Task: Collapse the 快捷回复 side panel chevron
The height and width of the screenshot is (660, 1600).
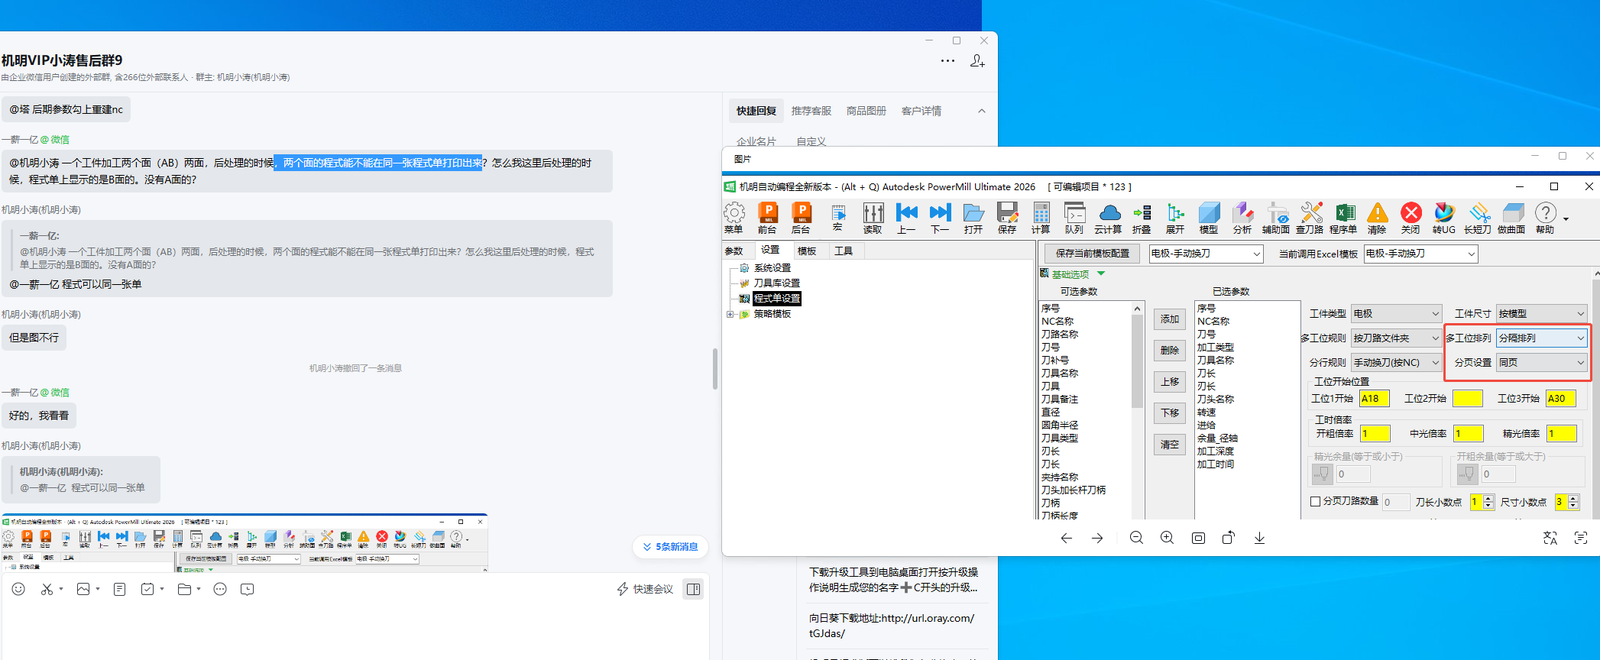Action: point(981,111)
